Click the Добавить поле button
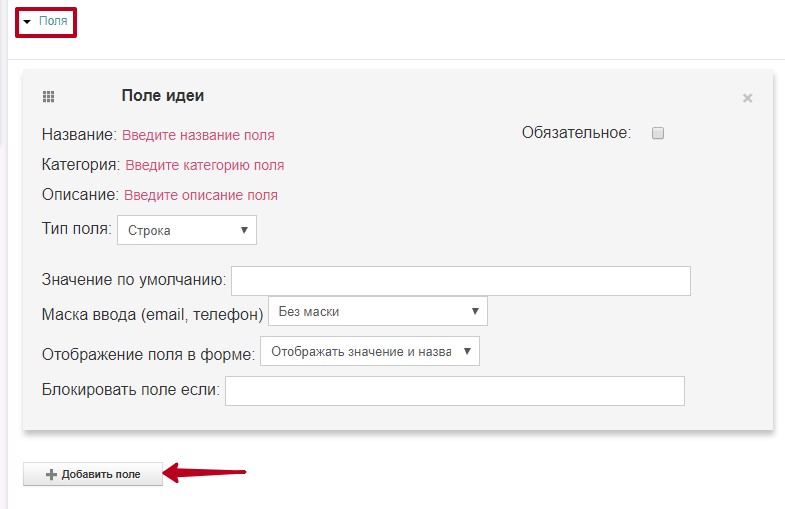The image size is (785, 509). tap(93, 474)
